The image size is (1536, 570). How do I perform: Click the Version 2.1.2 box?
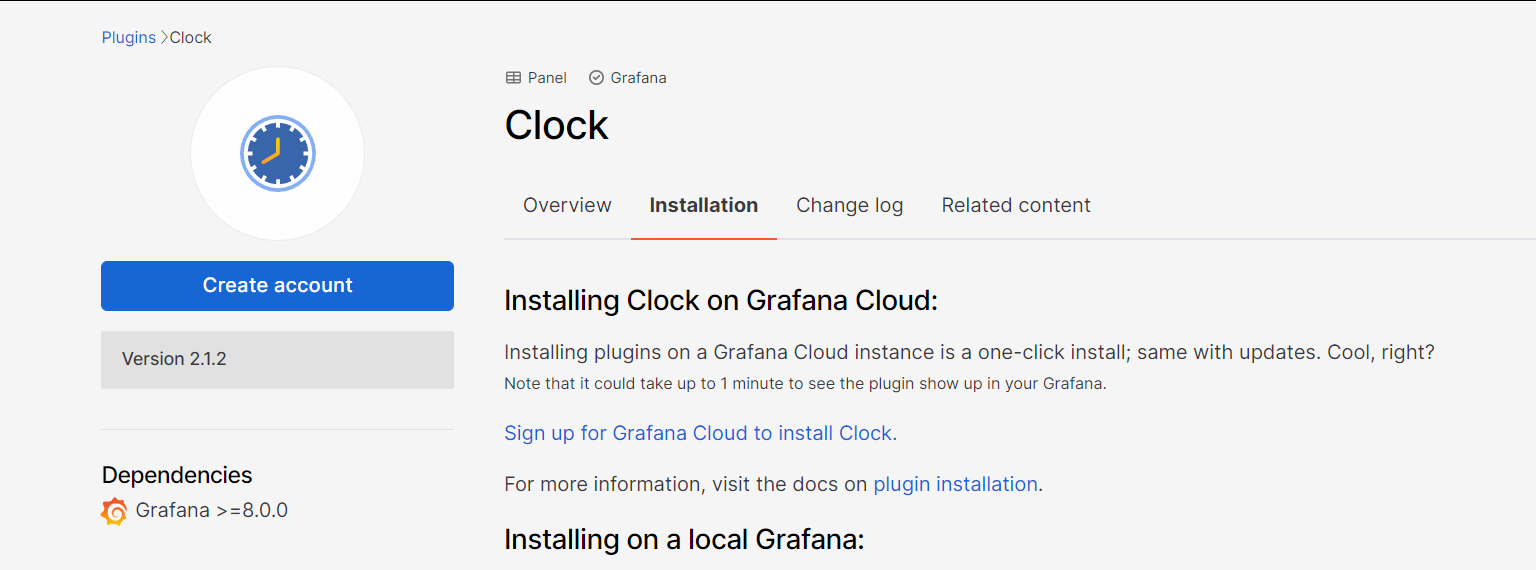pyautogui.click(x=278, y=360)
